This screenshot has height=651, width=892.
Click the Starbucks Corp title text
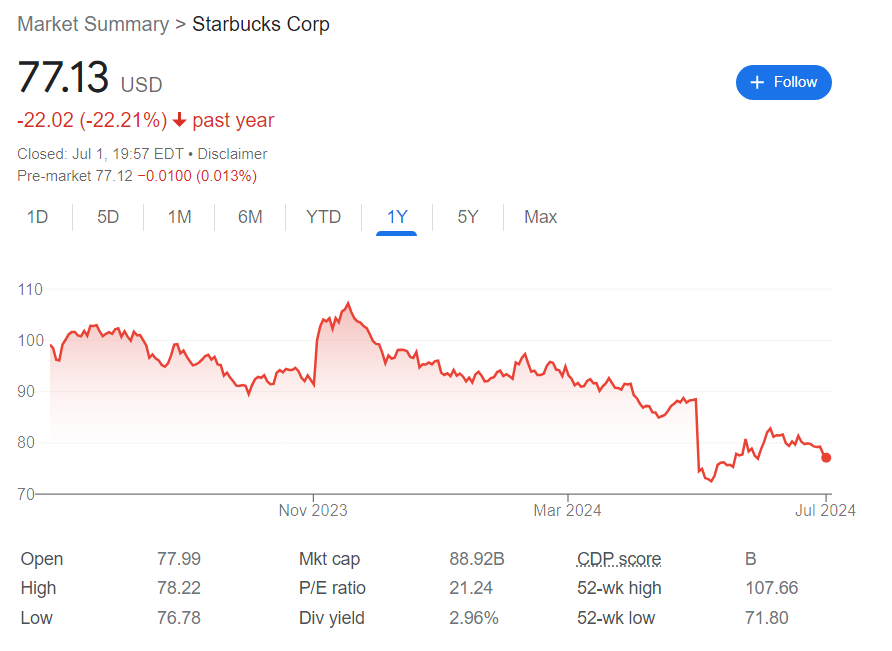(x=261, y=24)
